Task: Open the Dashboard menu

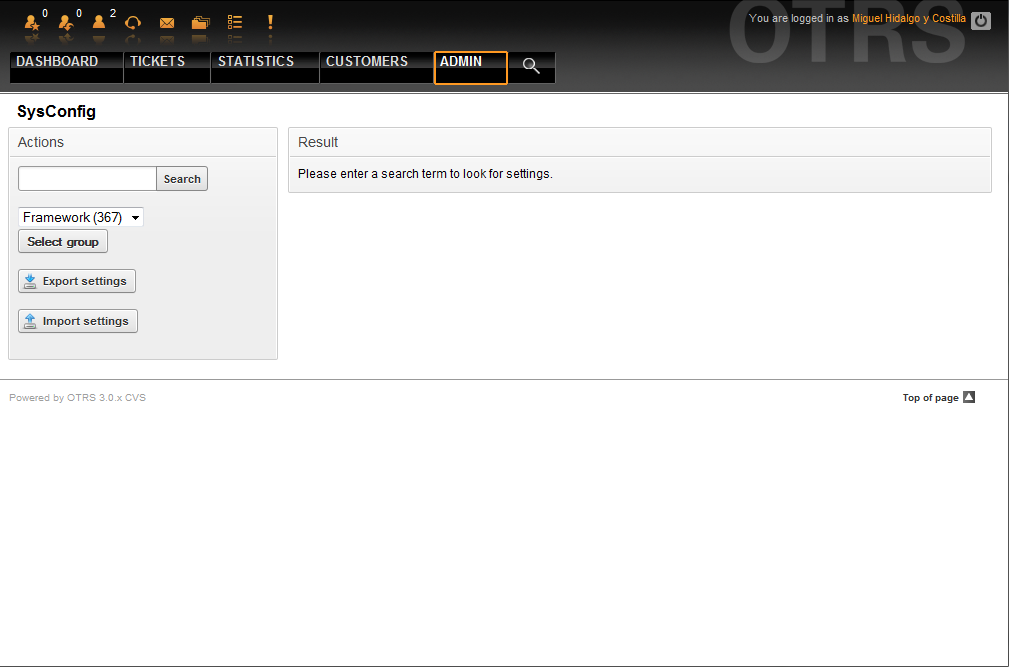Action: (57, 62)
